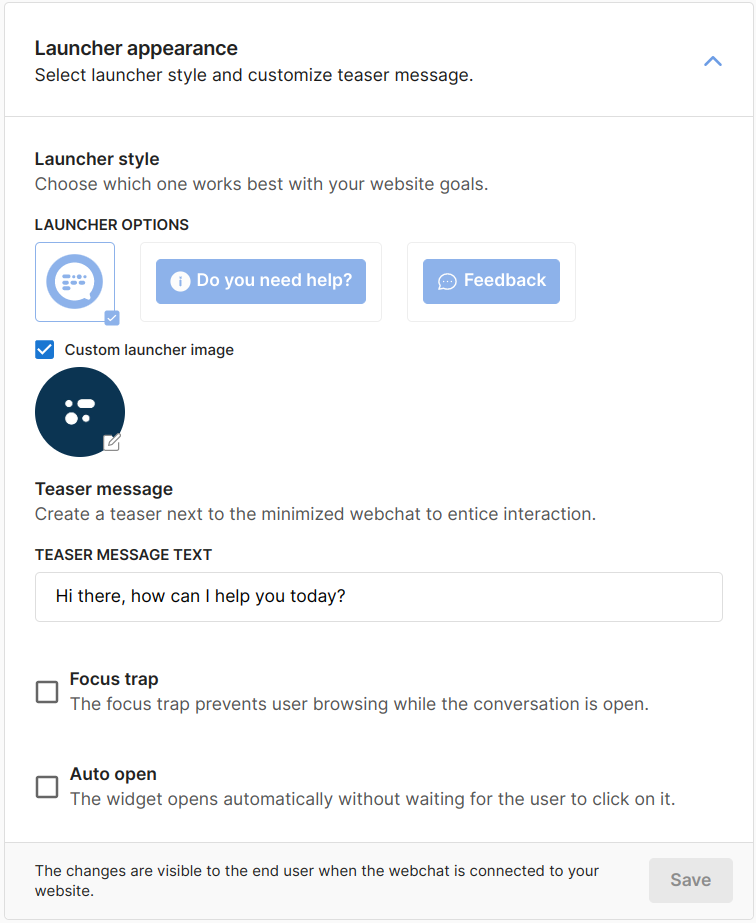Enable the Auto open checkbox

[47, 787]
